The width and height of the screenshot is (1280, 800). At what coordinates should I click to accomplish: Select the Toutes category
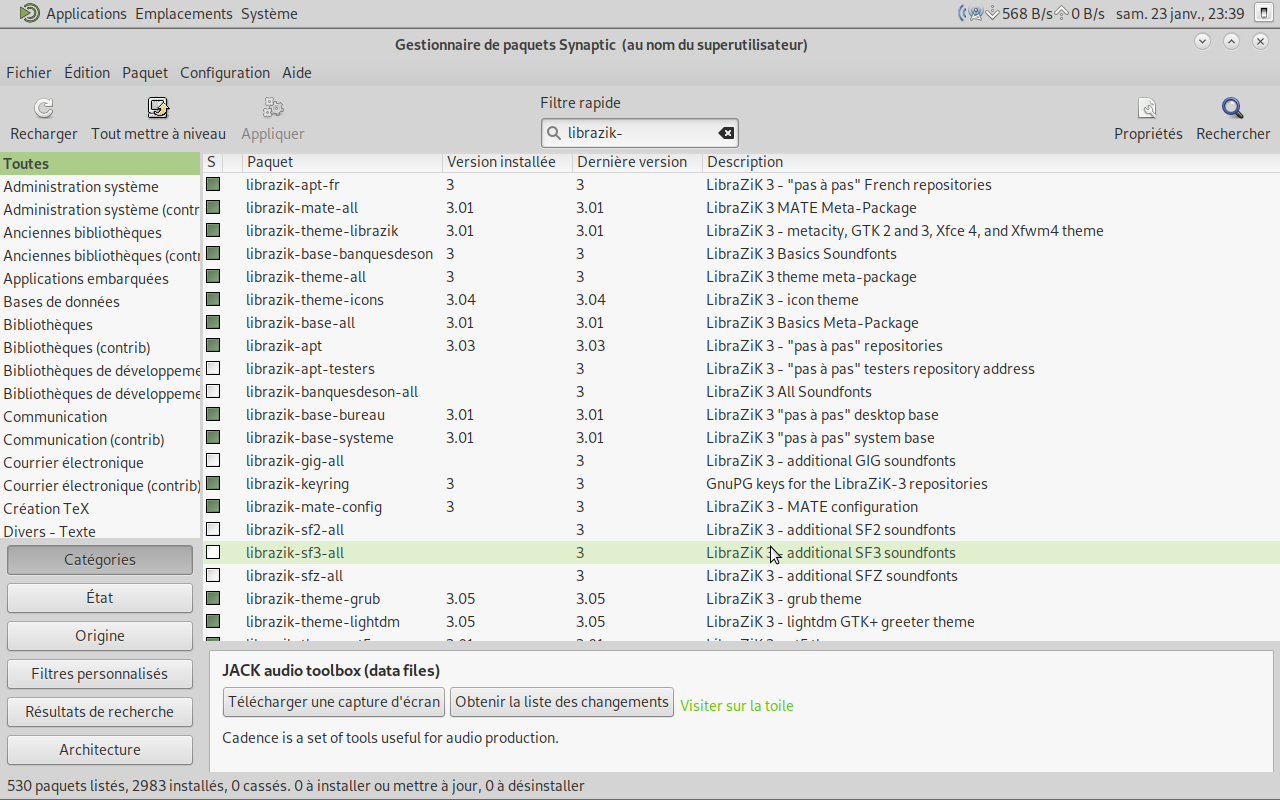pos(100,163)
